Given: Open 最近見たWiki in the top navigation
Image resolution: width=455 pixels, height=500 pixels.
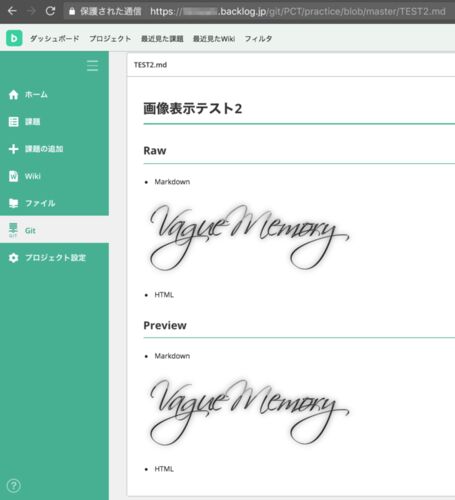Looking at the screenshot, I should tap(214, 39).
